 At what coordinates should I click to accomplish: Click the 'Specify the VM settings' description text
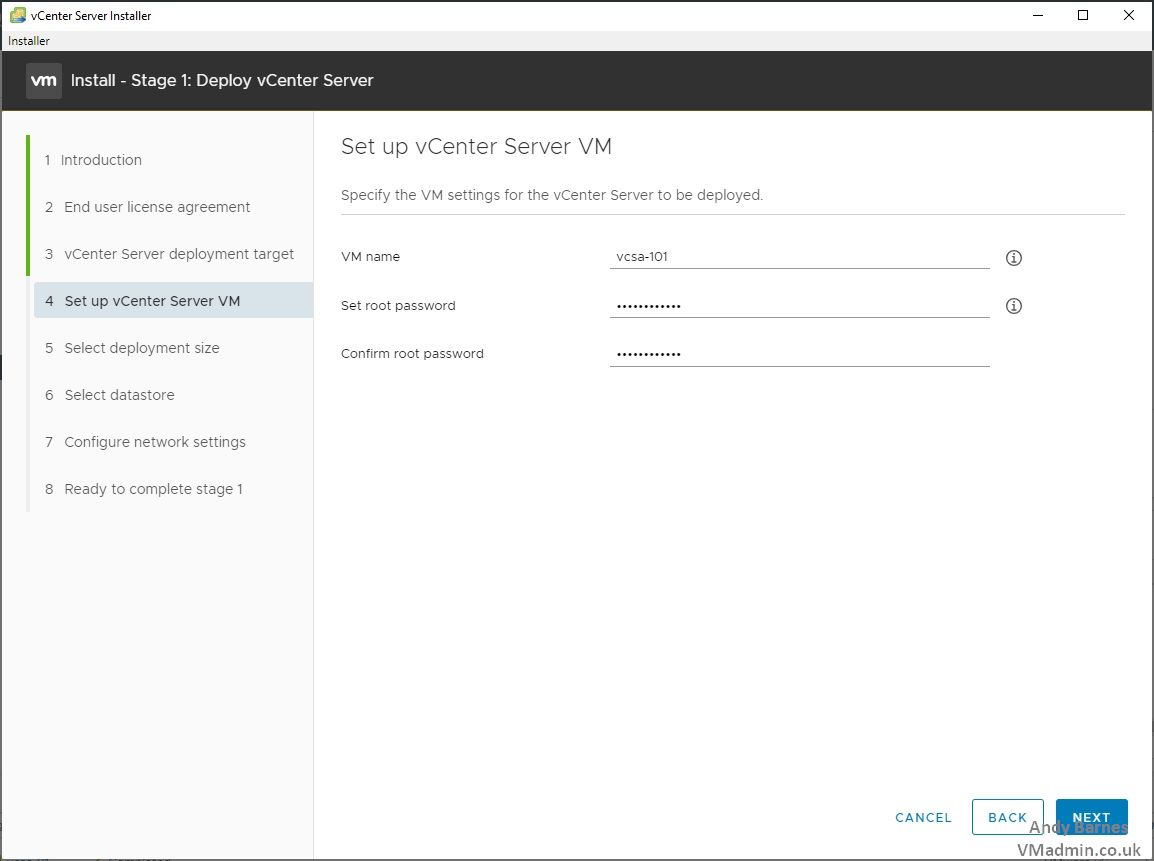point(552,195)
